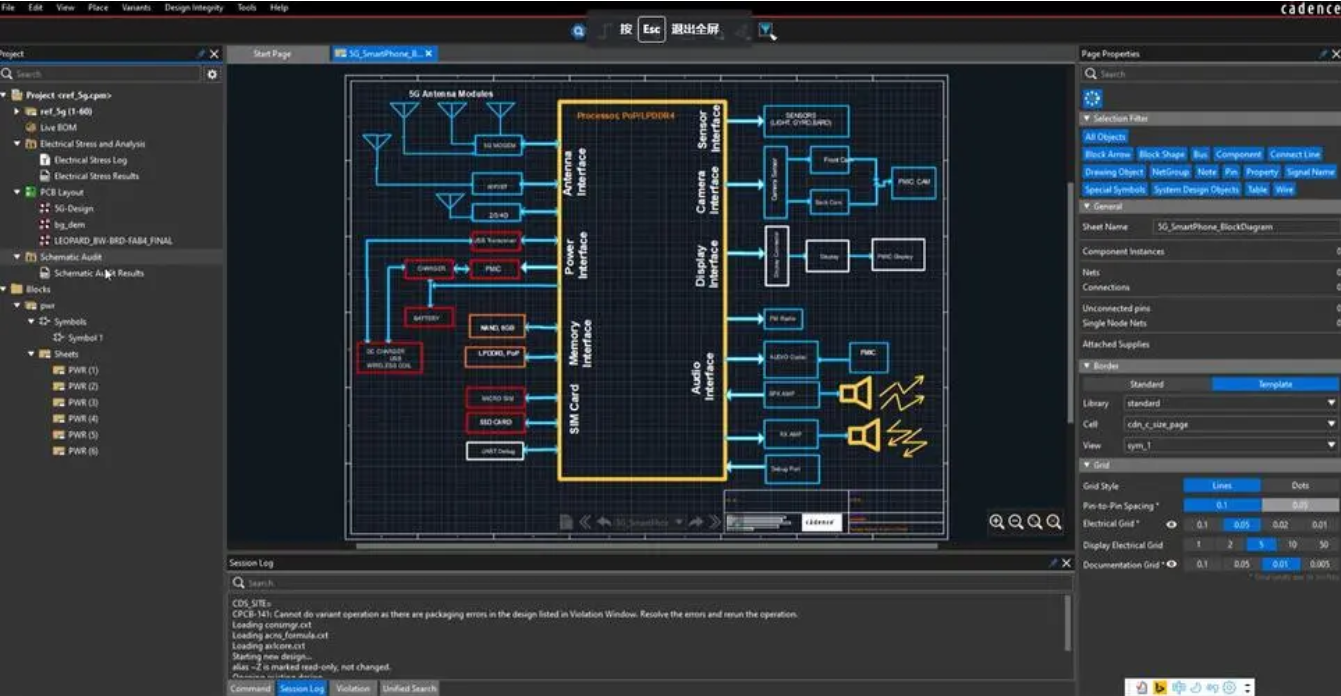The height and width of the screenshot is (696, 1341).
Task: Pin the Session Log panel
Action: coord(1052,563)
